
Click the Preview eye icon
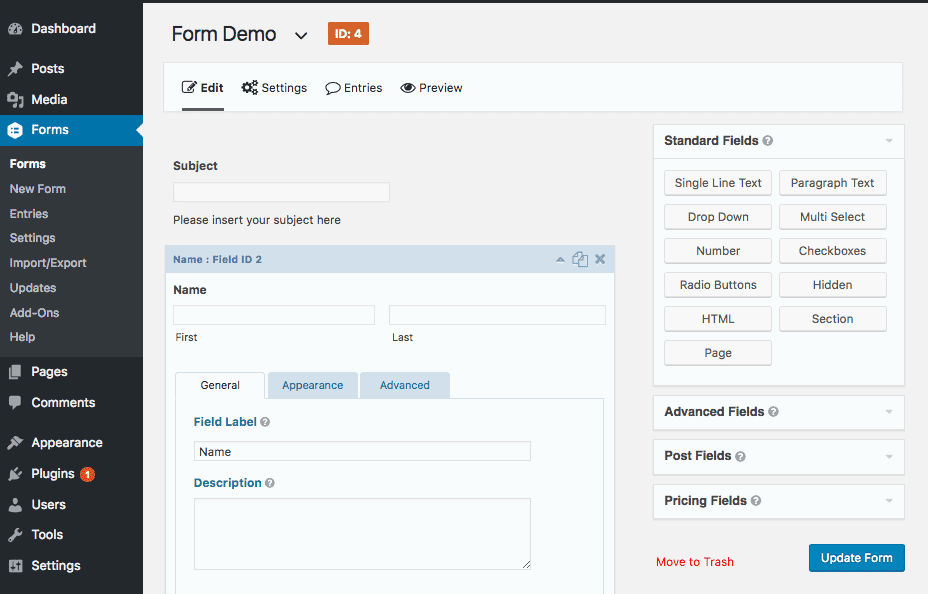[x=408, y=88]
